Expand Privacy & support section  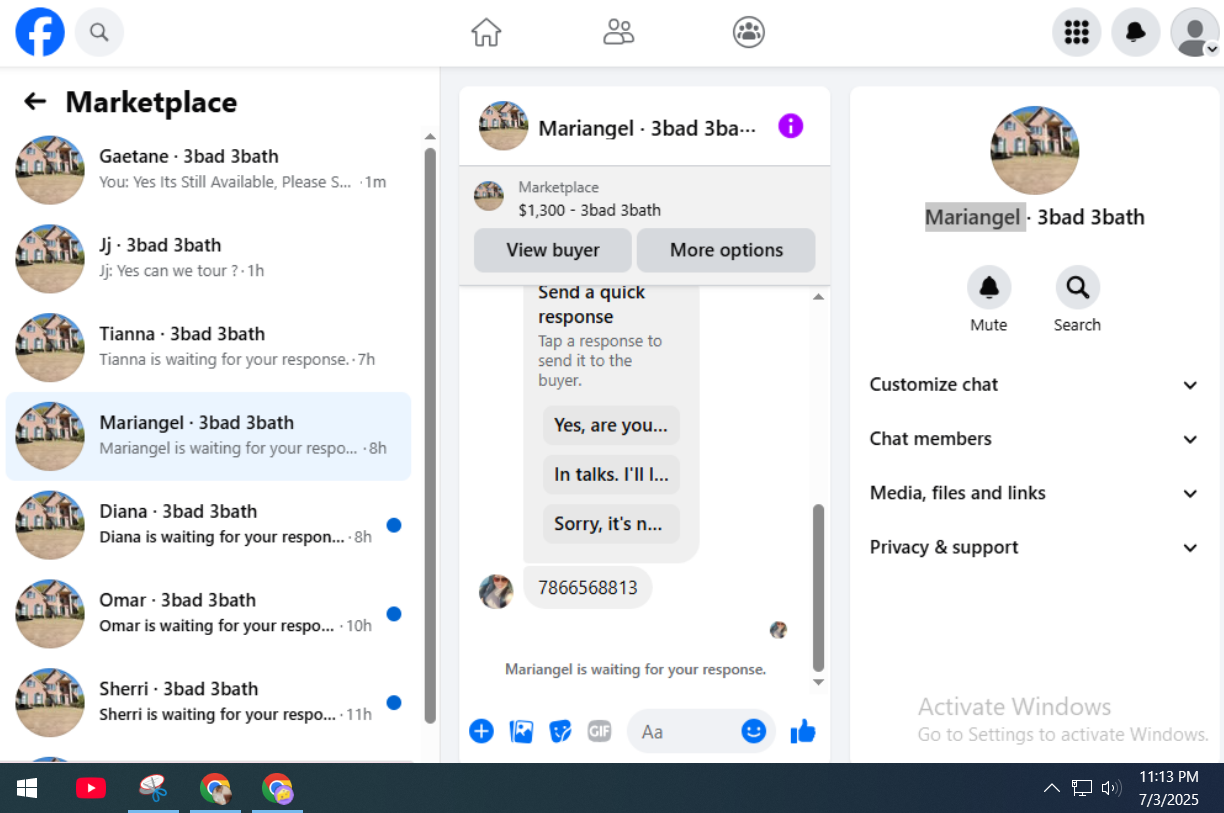point(1034,547)
